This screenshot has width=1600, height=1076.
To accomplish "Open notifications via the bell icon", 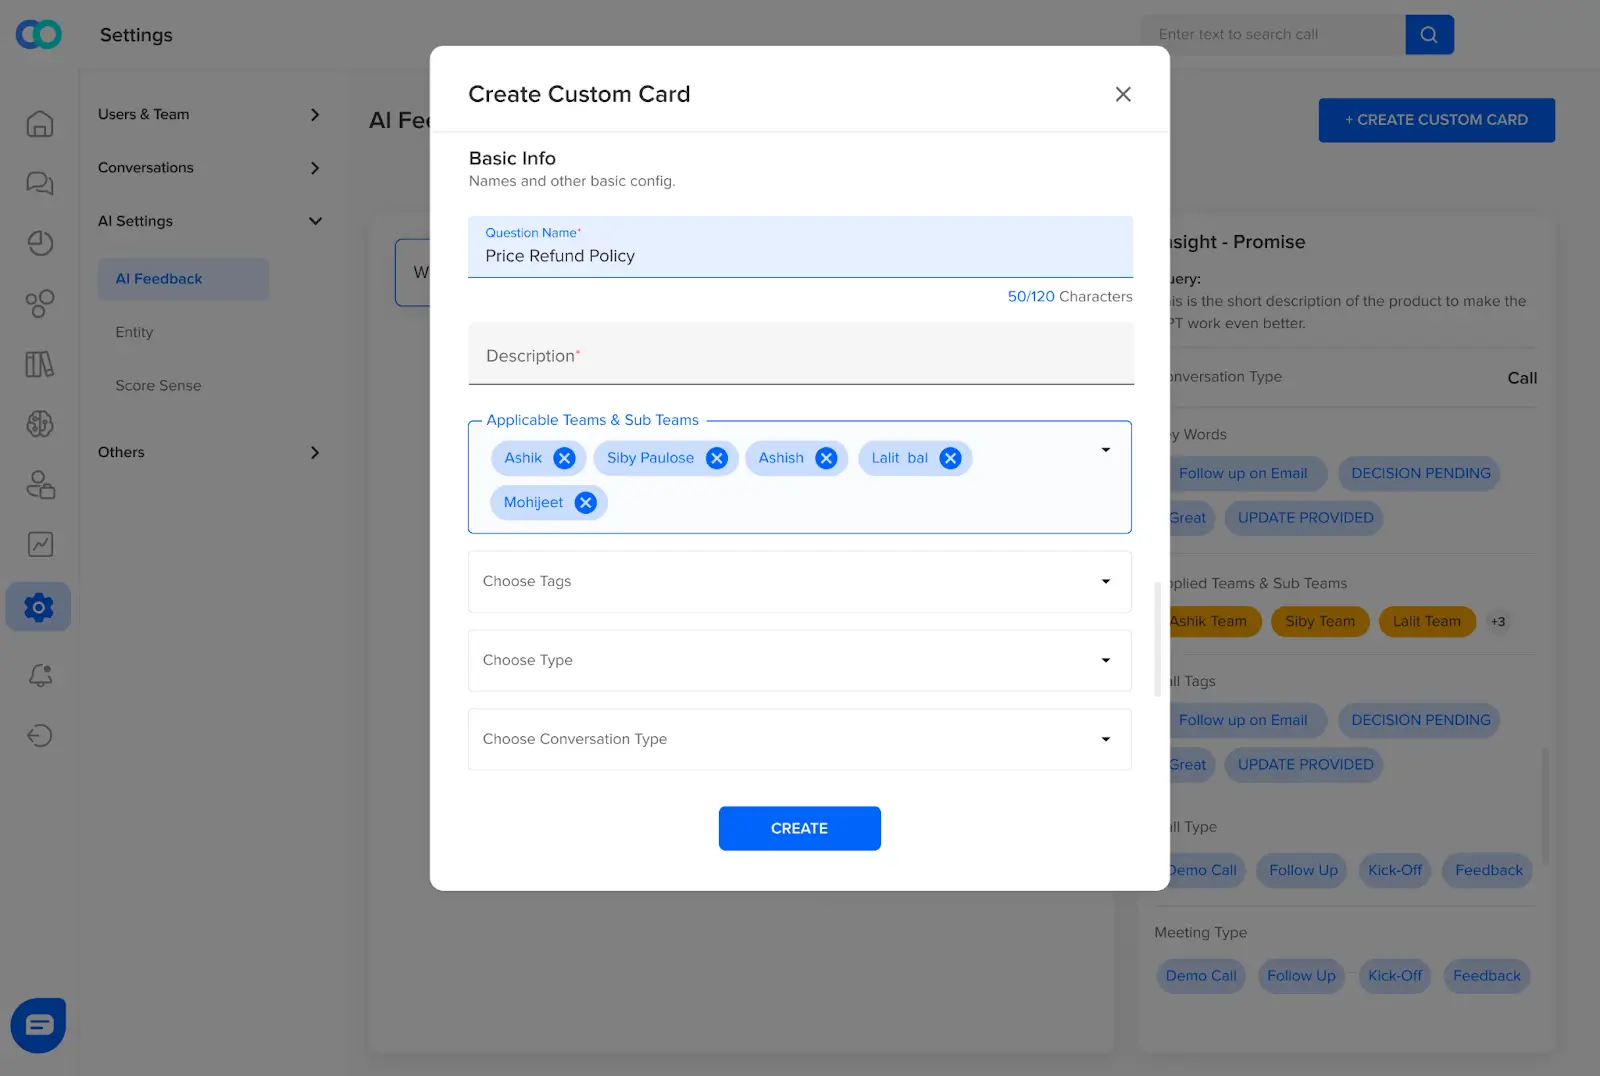I will (39, 676).
